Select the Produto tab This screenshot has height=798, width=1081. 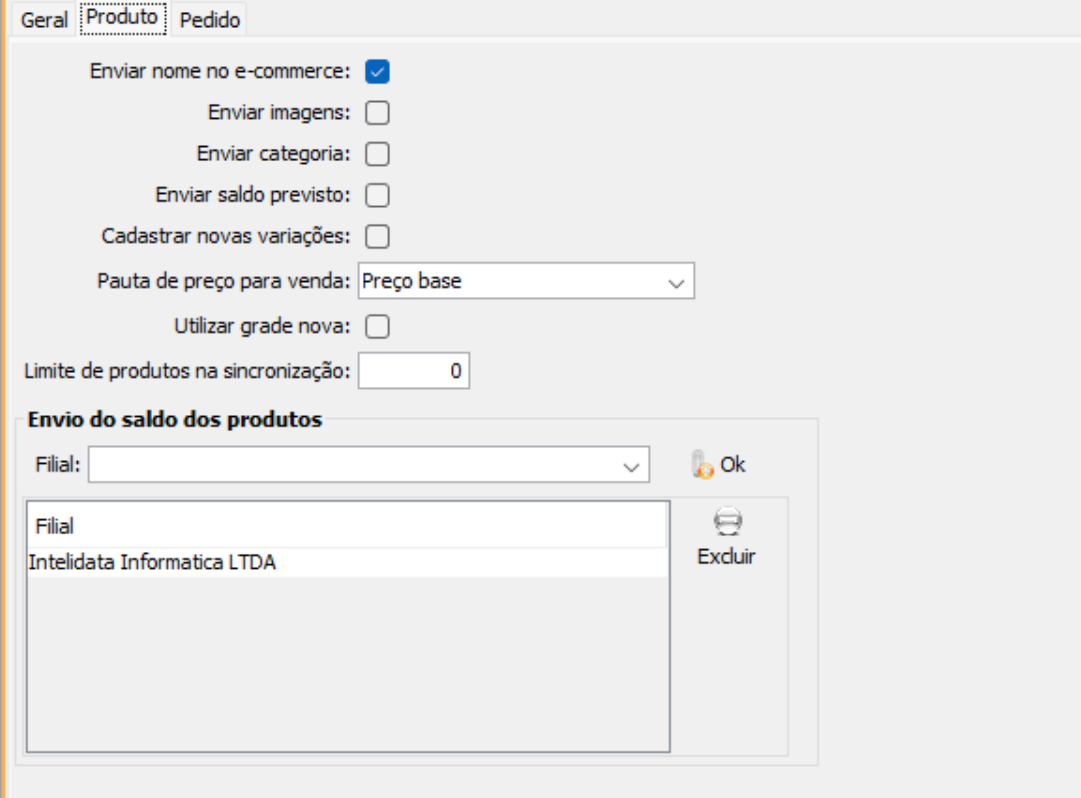[x=122, y=18]
